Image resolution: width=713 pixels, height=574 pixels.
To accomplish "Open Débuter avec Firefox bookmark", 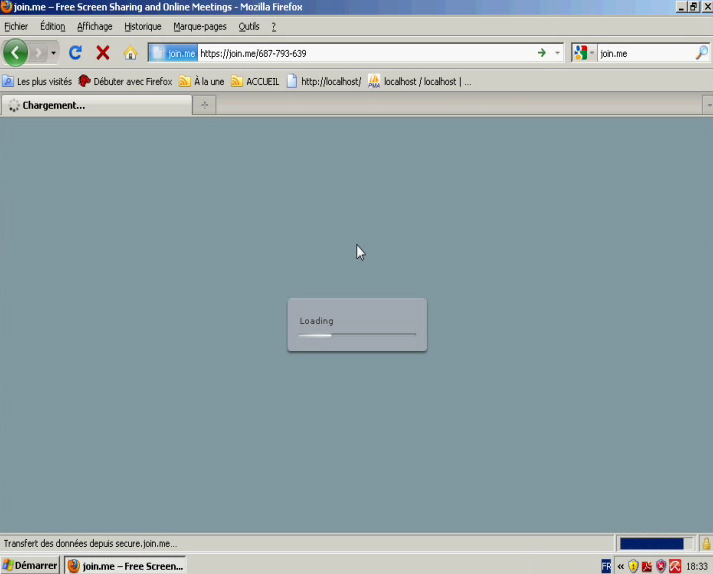I will coord(126,81).
